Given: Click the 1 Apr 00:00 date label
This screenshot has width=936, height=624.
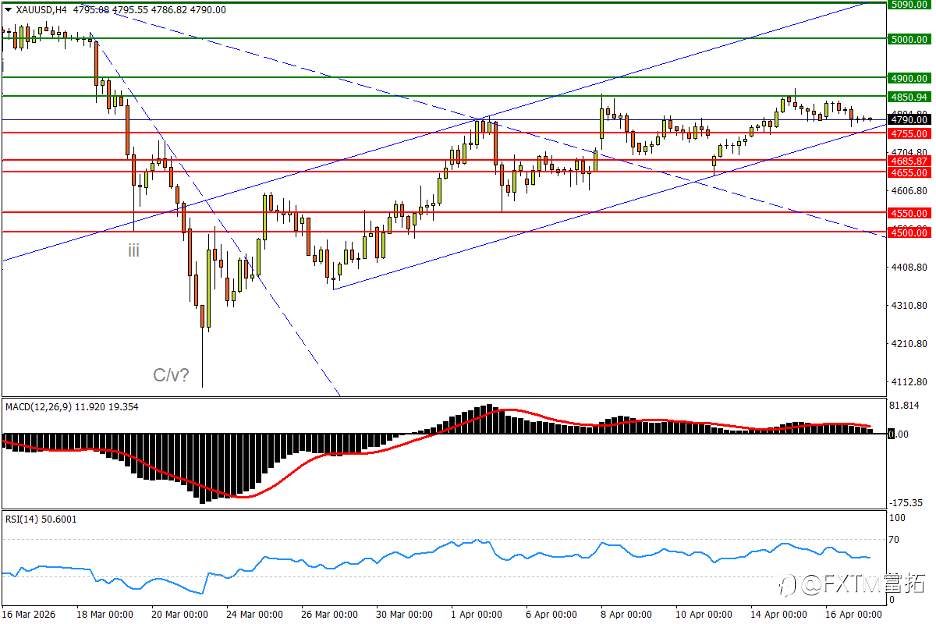Looking at the screenshot, I should point(476,614).
